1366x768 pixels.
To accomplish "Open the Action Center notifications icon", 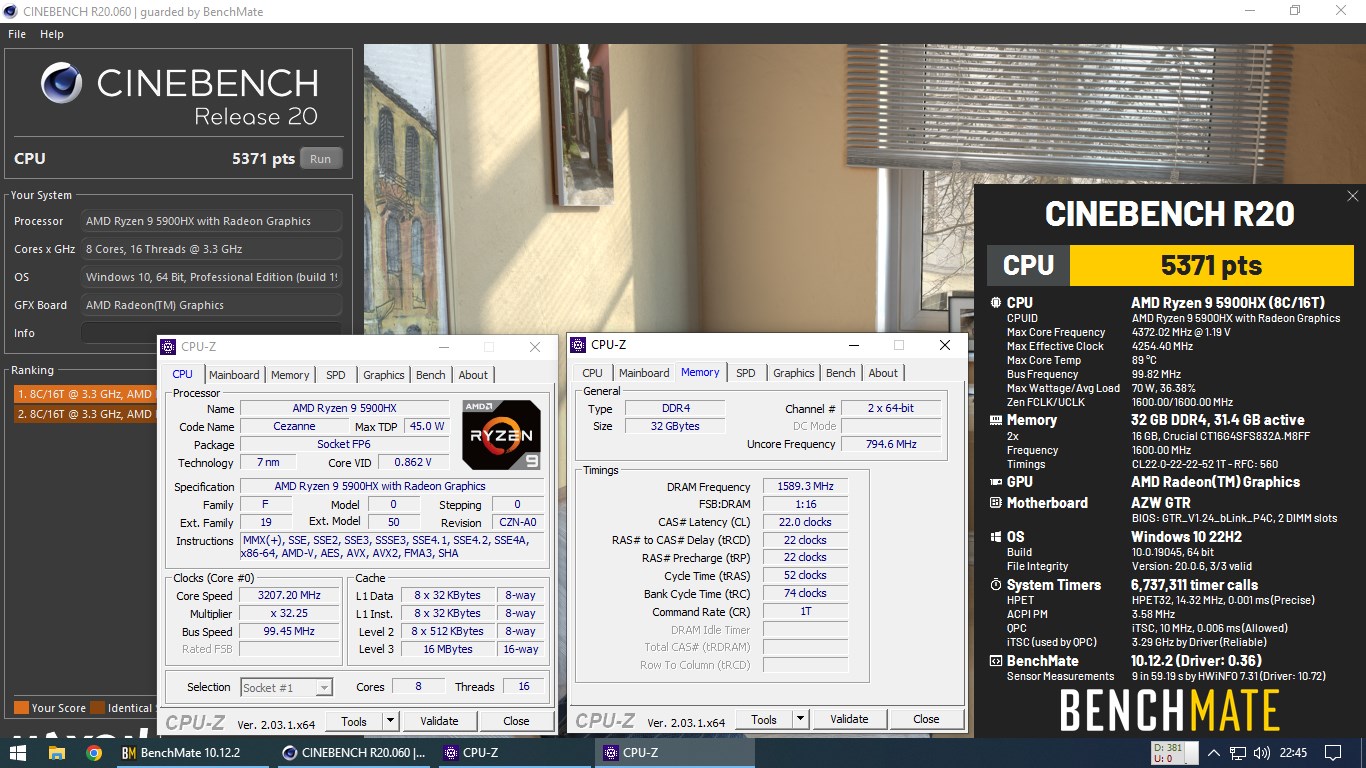I will [x=1333, y=753].
